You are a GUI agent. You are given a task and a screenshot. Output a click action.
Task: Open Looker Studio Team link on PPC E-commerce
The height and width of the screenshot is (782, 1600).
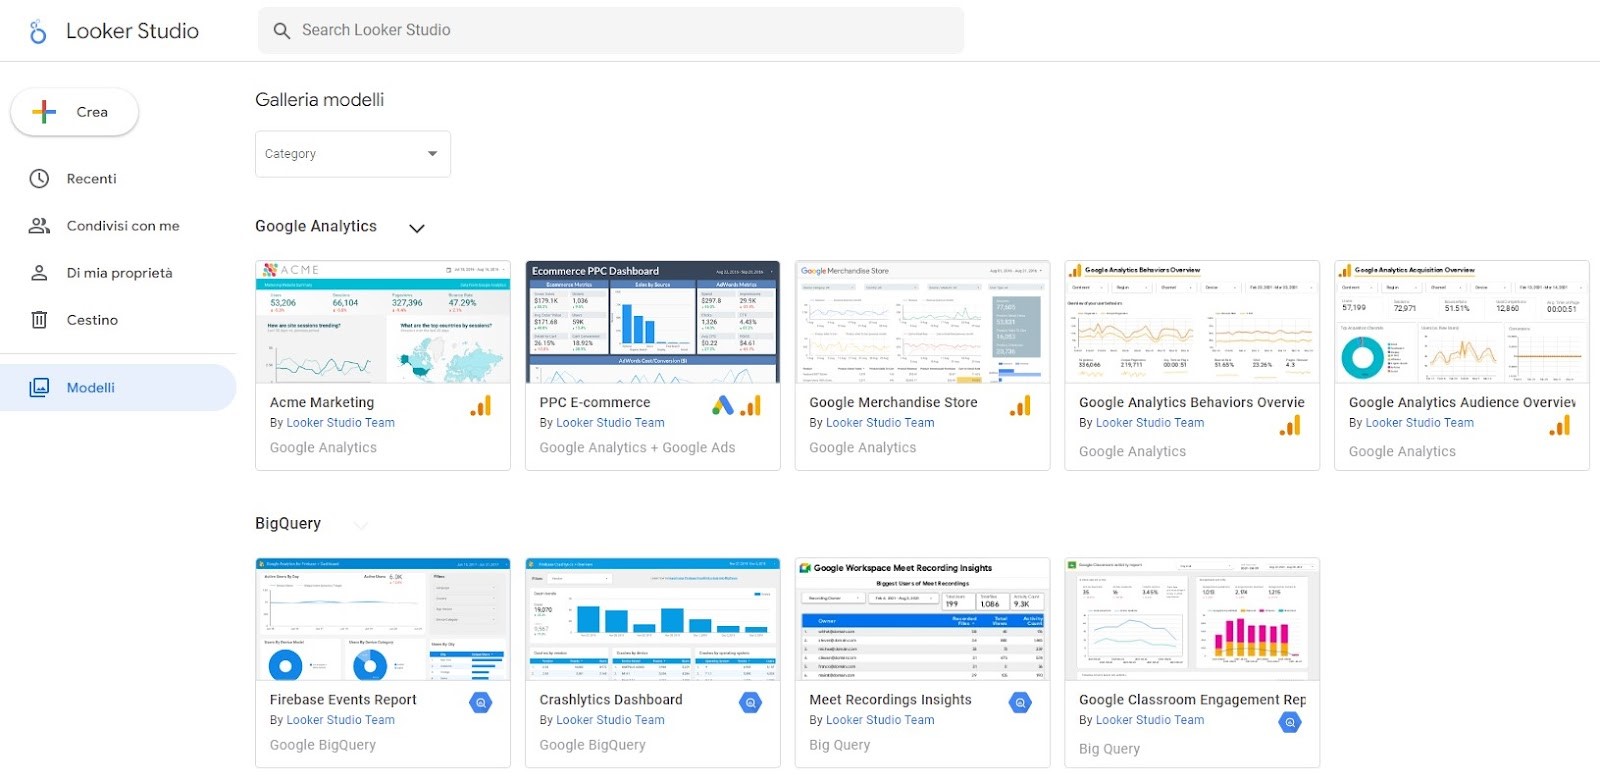pyautogui.click(x=611, y=423)
